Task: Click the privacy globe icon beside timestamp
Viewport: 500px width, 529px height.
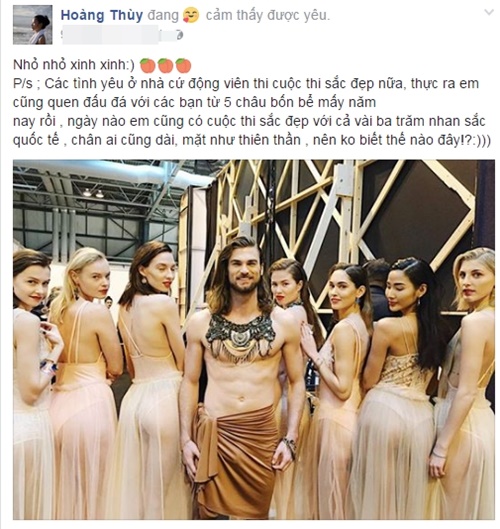Action: click(x=180, y=35)
